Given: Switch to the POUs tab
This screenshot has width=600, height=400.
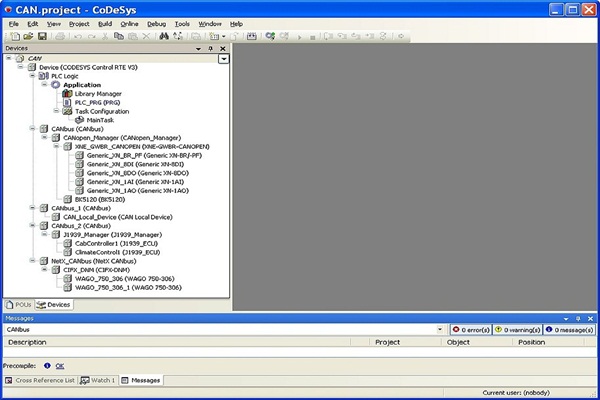Looking at the screenshot, I should [18, 303].
